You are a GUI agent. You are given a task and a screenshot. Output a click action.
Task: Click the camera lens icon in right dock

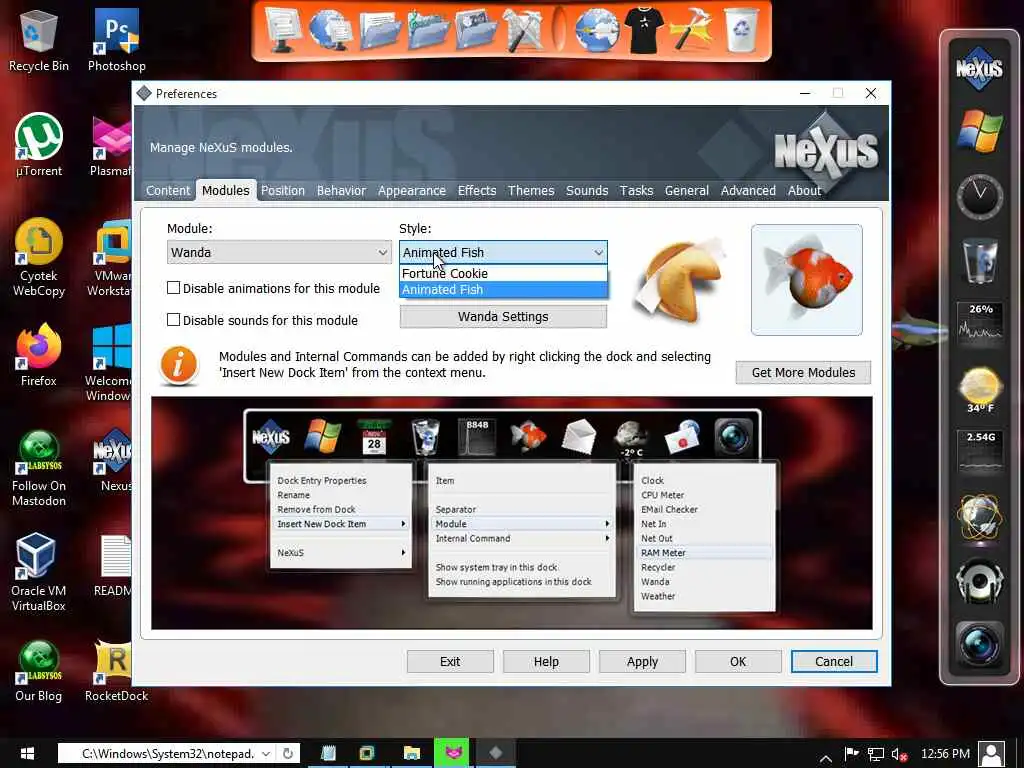click(x=979, y=645)
